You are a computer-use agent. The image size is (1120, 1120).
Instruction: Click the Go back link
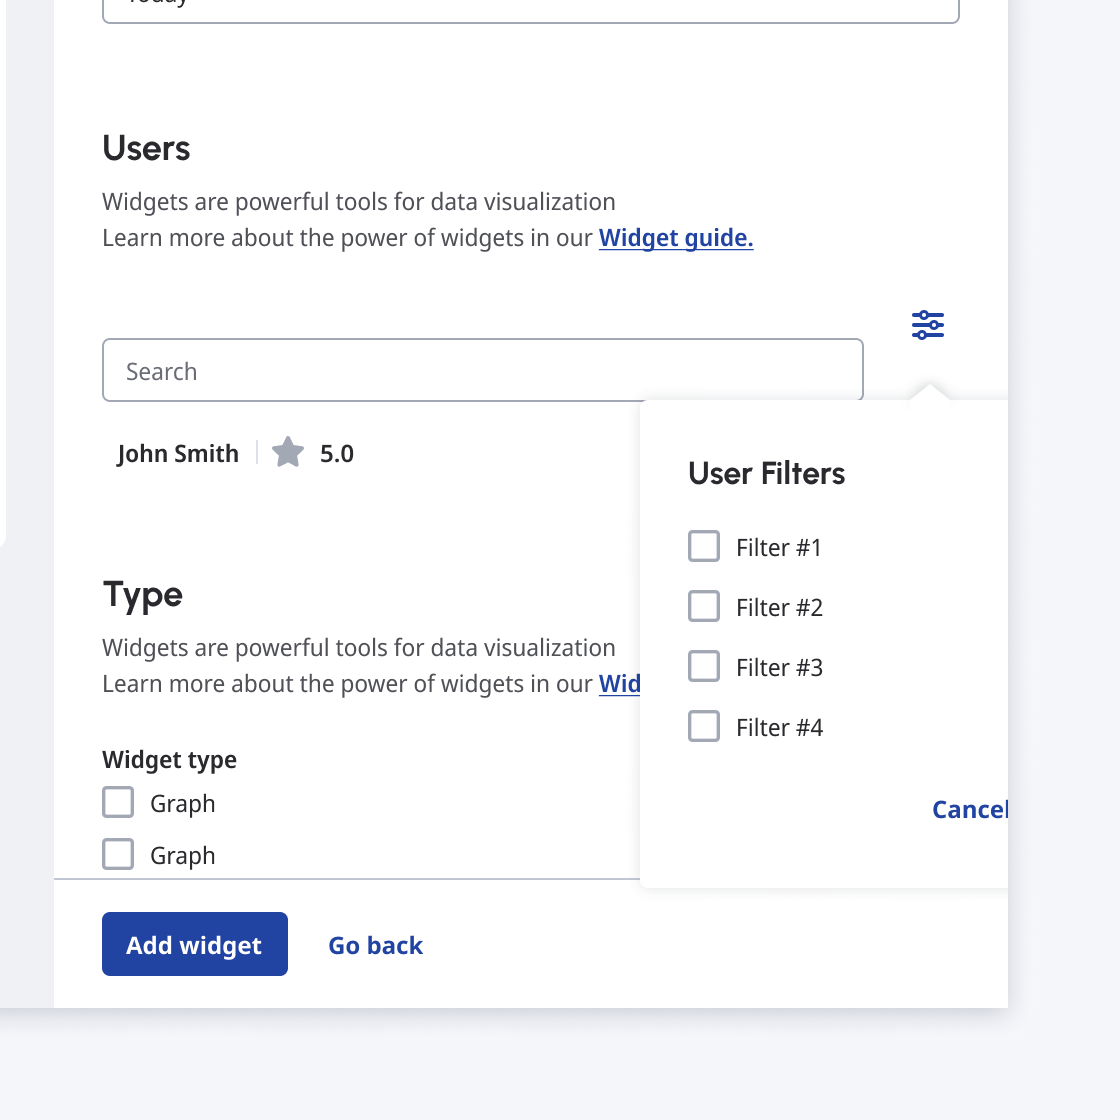(376, 945)
